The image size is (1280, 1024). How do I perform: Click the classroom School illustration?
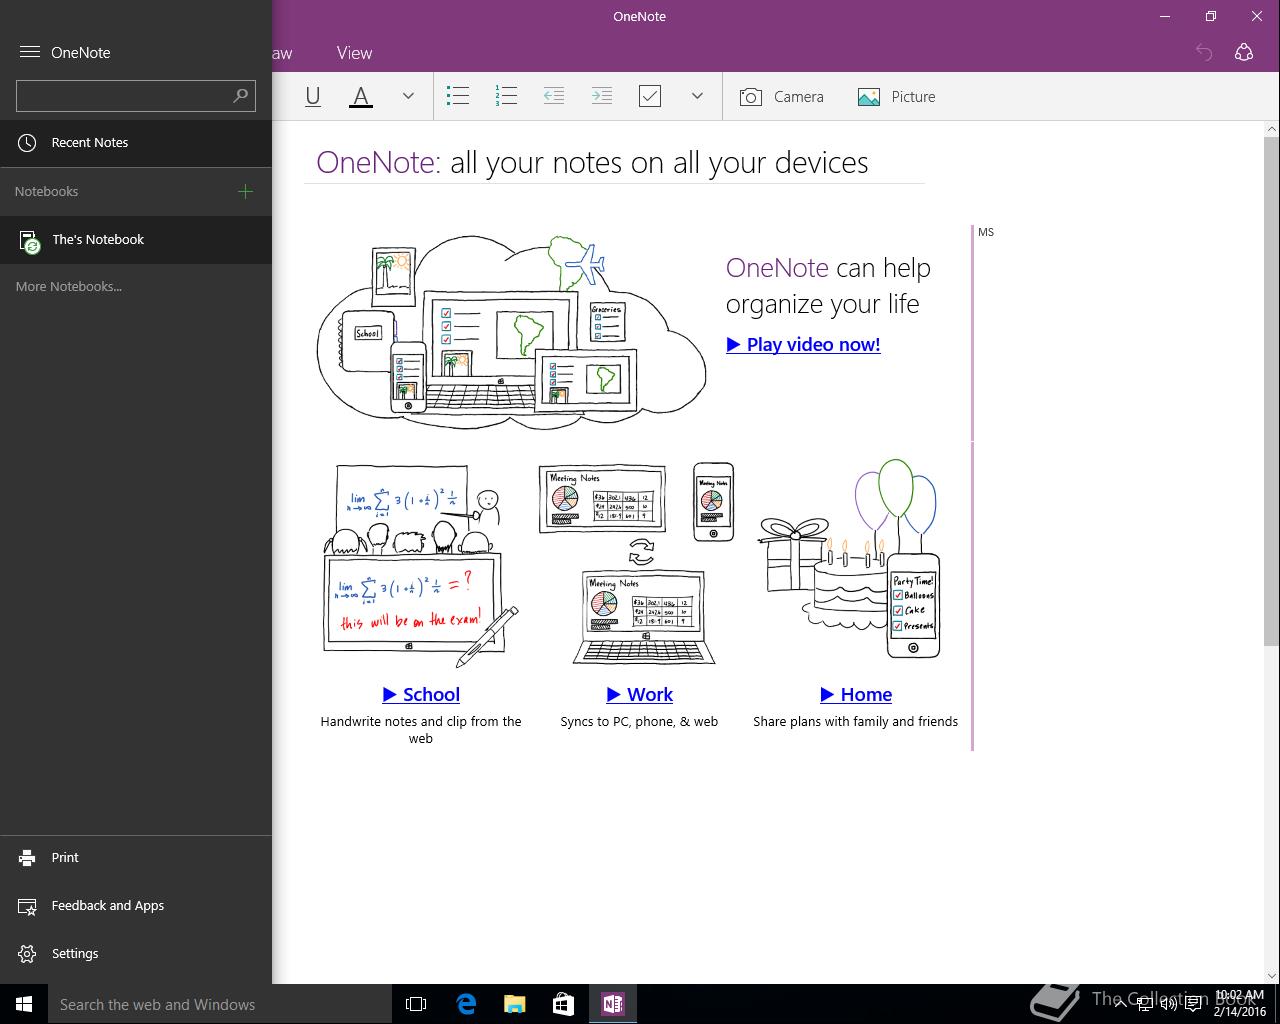(x=421, y=566)
